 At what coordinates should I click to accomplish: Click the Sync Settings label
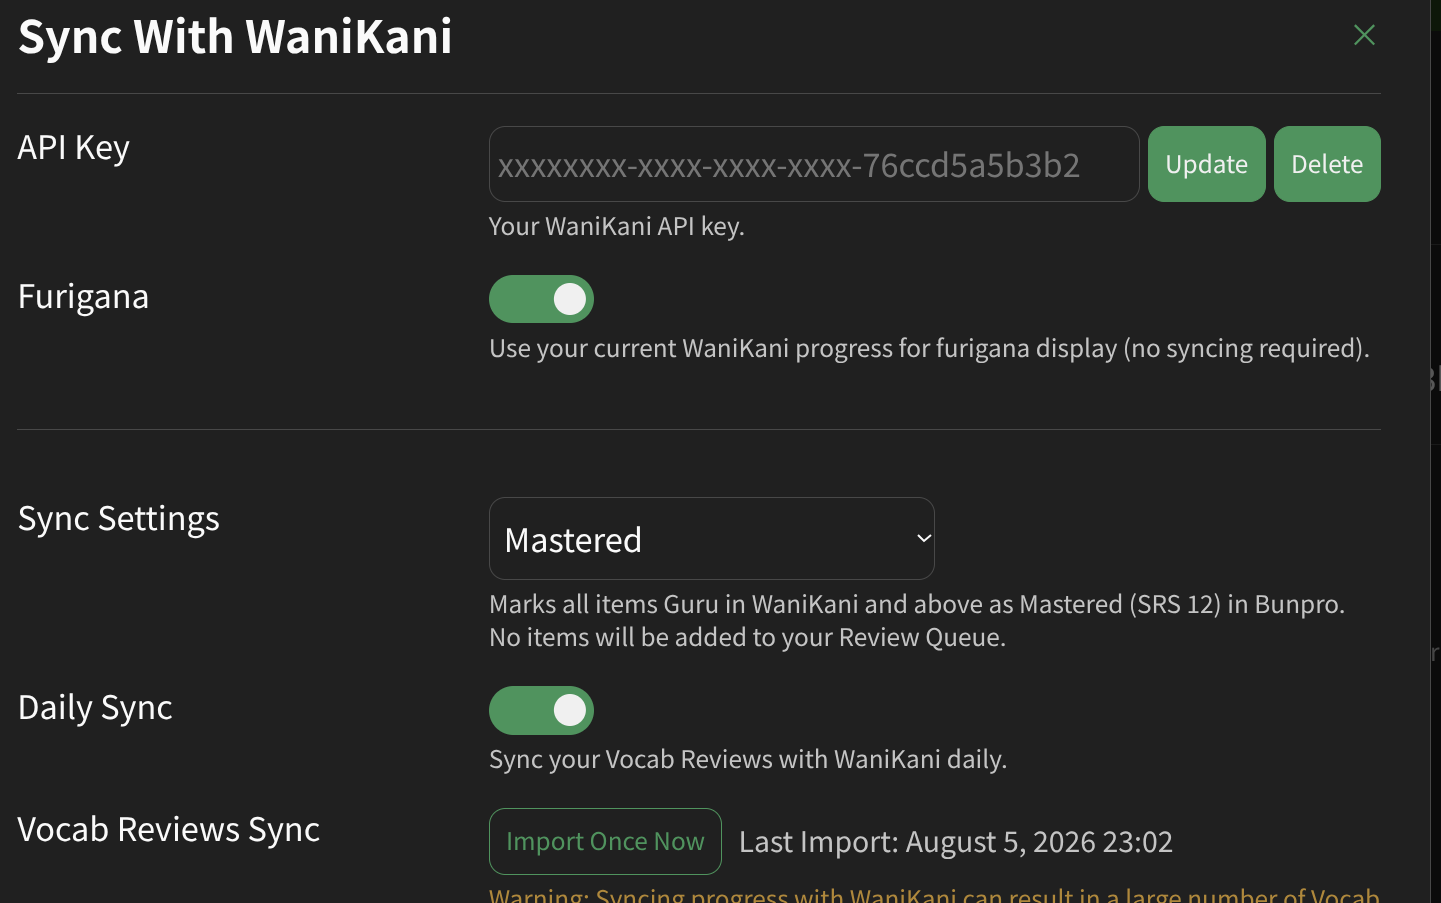[x=119, y=519]
